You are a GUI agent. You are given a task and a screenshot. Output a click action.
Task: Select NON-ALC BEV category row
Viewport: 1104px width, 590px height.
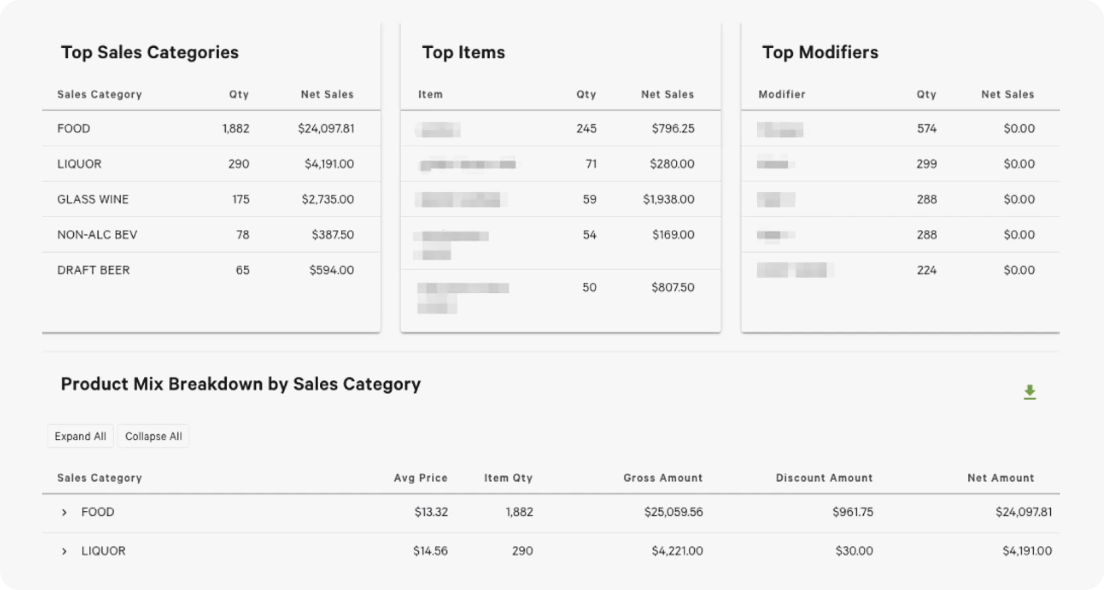[211, 234]
